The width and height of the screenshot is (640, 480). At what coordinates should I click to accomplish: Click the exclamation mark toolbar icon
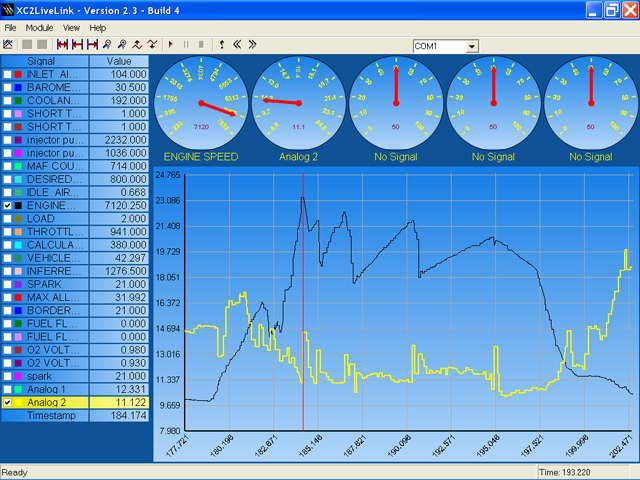click(x=222, y=45)
